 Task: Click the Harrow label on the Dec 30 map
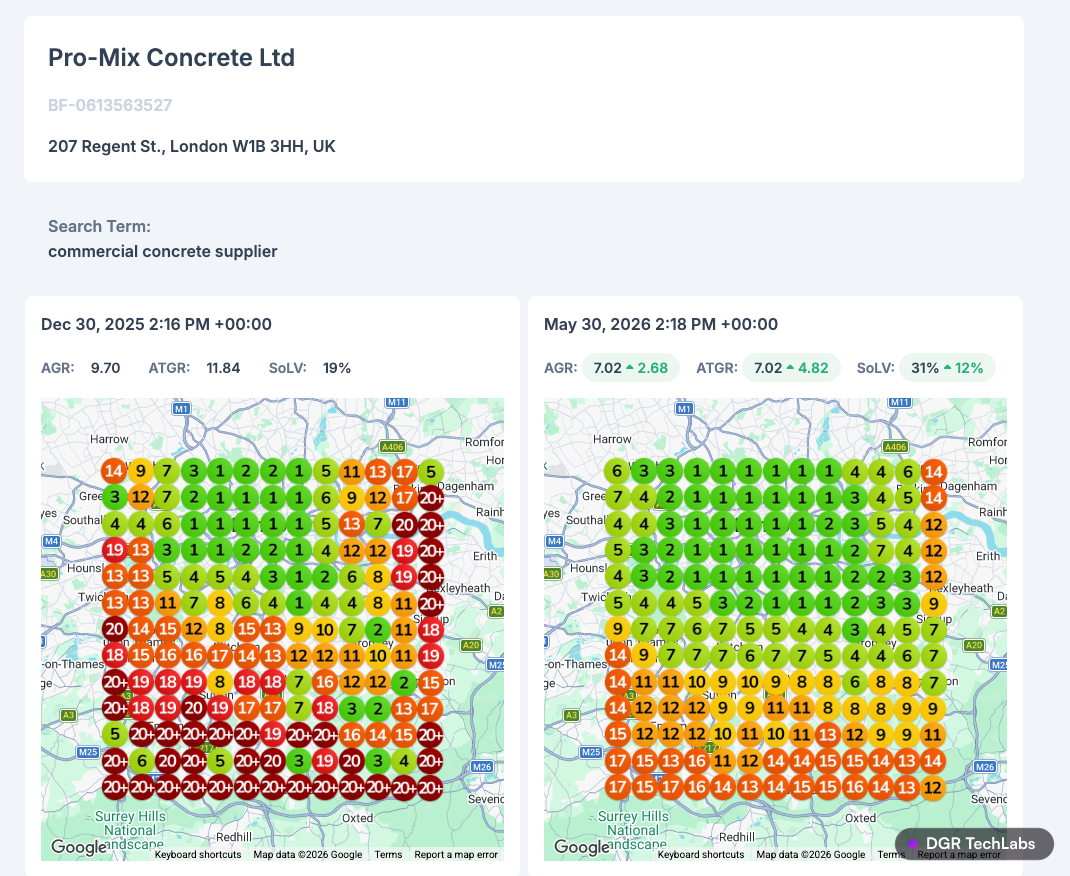coord(109,439)
